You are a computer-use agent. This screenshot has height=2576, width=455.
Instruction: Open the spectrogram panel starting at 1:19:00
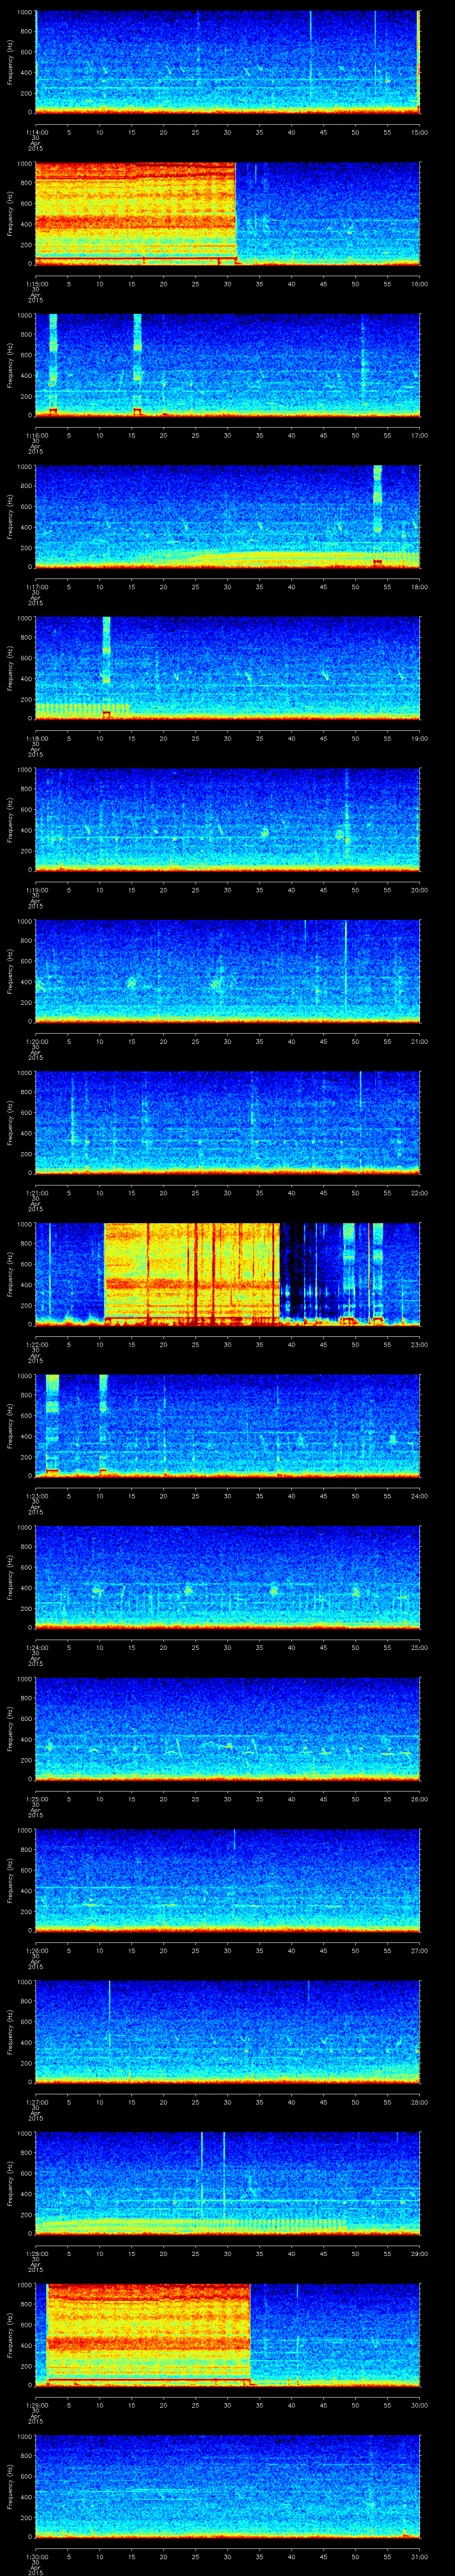pos(228,819)
